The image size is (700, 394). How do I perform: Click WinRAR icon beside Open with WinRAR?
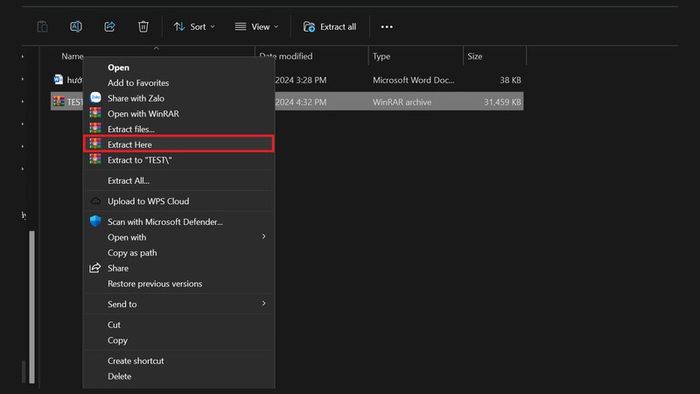pyautogui.click(x=95, y=113)
